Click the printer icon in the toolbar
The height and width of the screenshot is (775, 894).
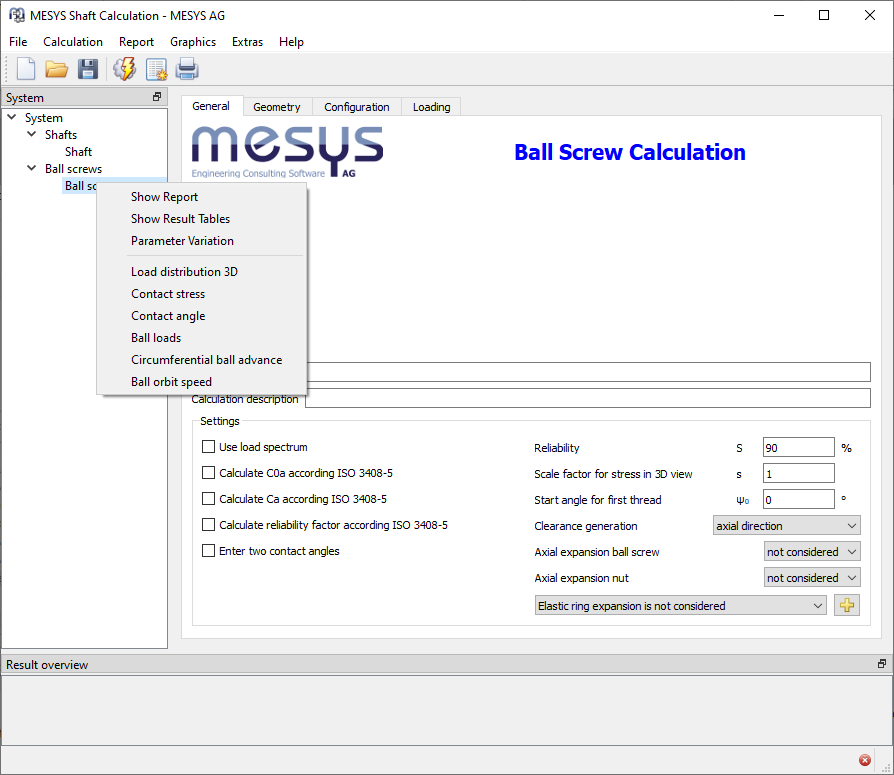click(x=187, y=69)
